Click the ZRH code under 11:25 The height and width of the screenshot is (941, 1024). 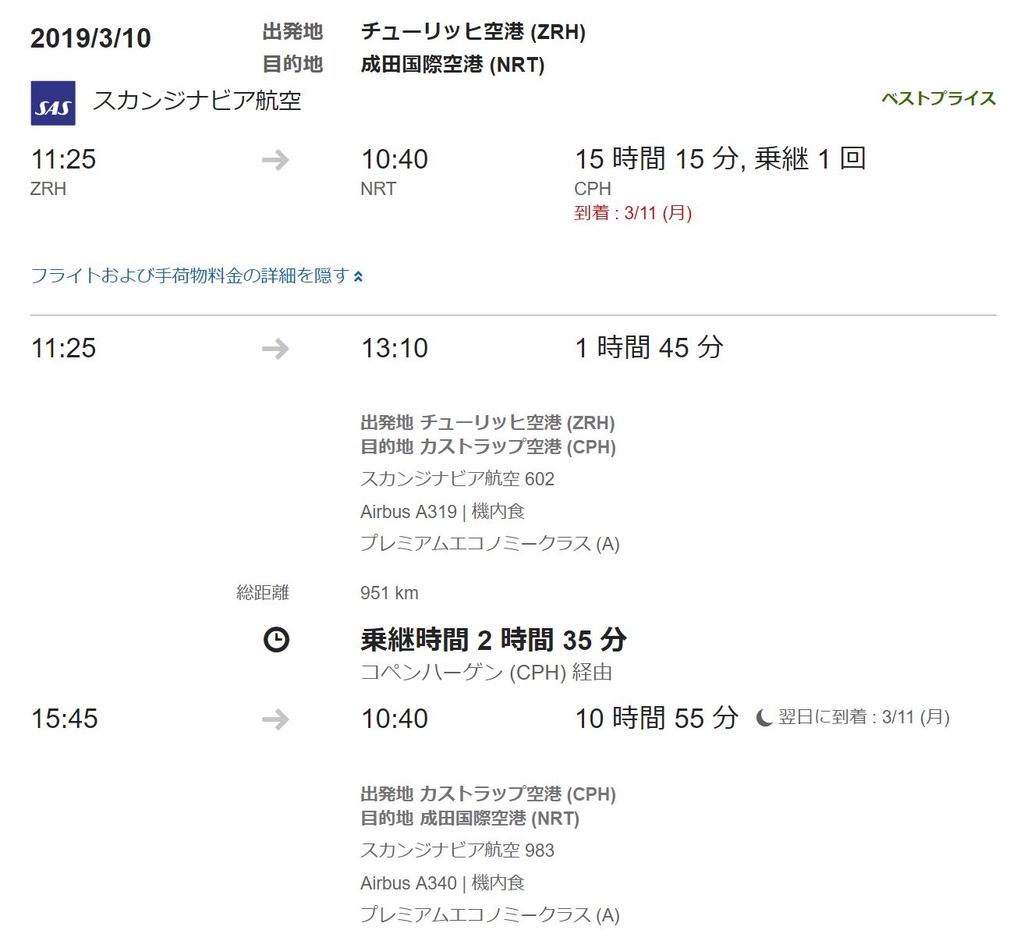(48, 189)
